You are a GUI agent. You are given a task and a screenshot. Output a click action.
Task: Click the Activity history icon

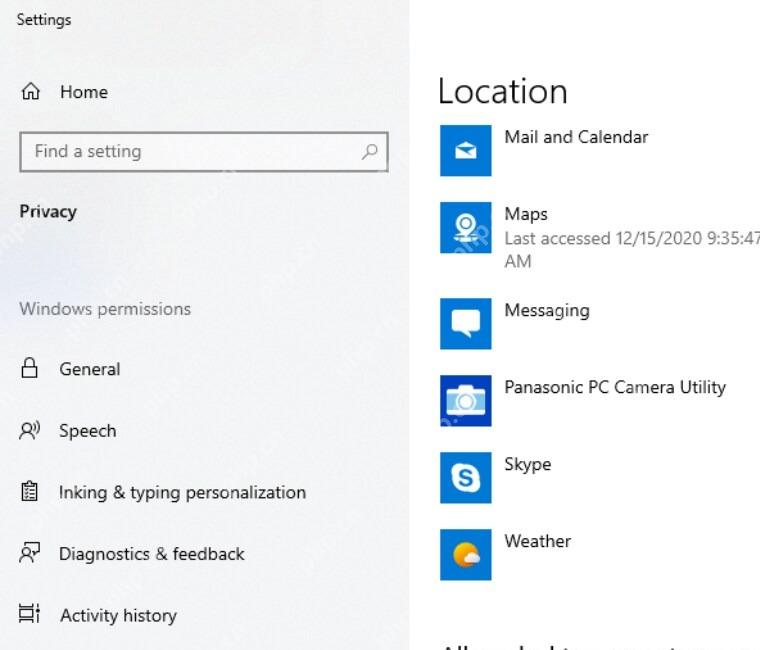(30, 614)
